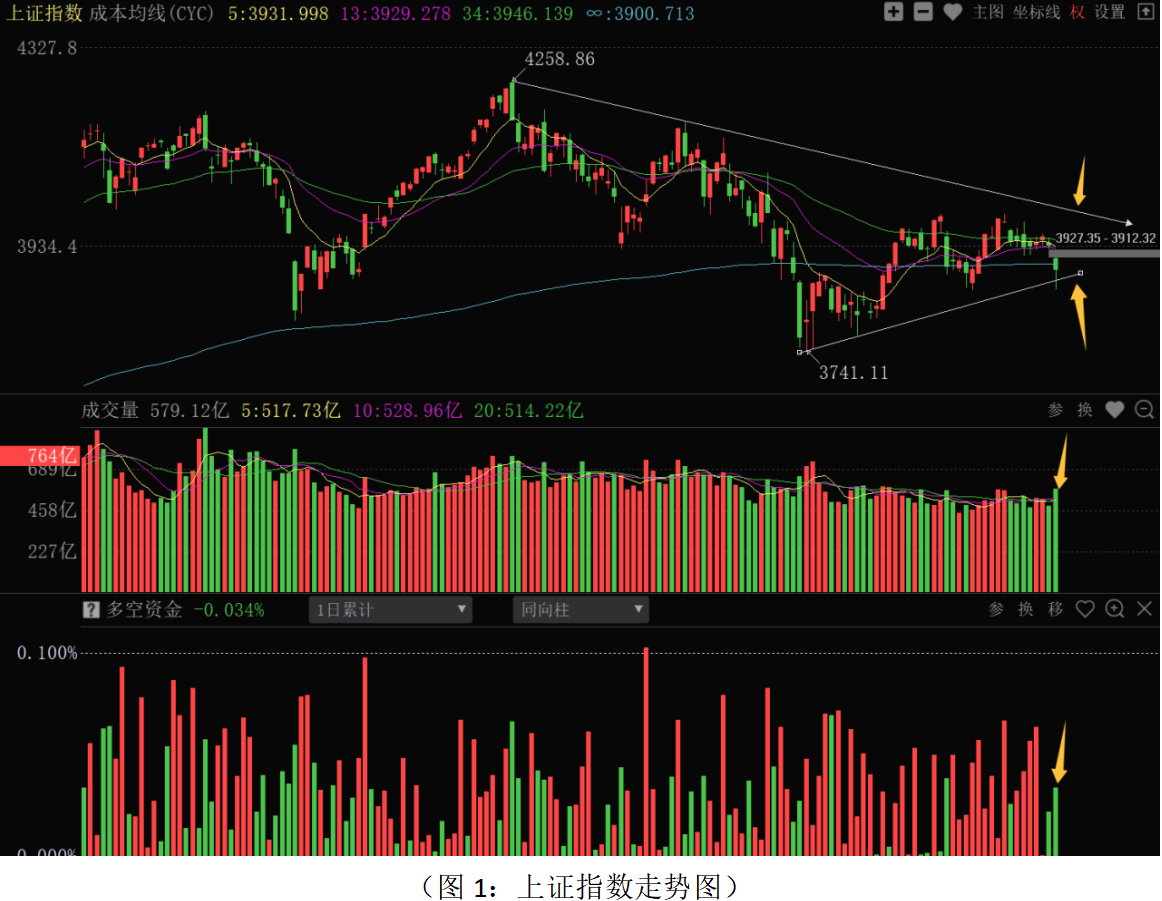The height and width of the screenshot is (901, 1162).
Task: Open the 1日累计 dropdown
Action: click(x=391, y=610)
